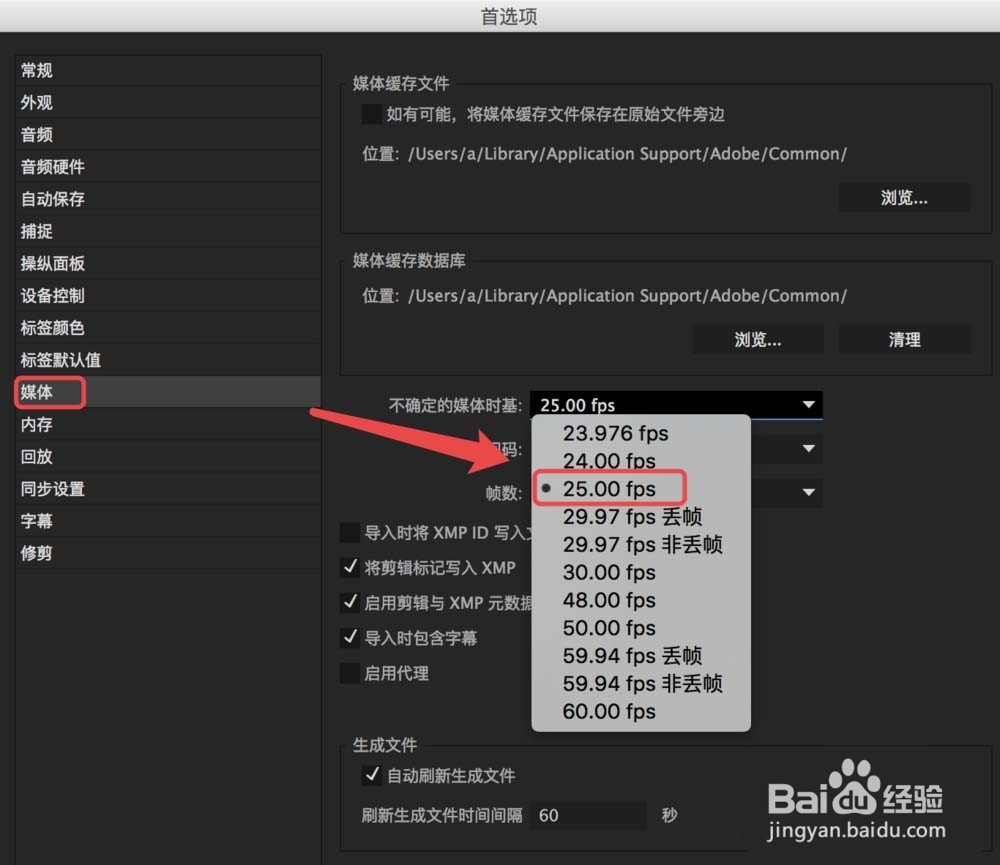Click 清理 to clean the cache database

(903, 339)
